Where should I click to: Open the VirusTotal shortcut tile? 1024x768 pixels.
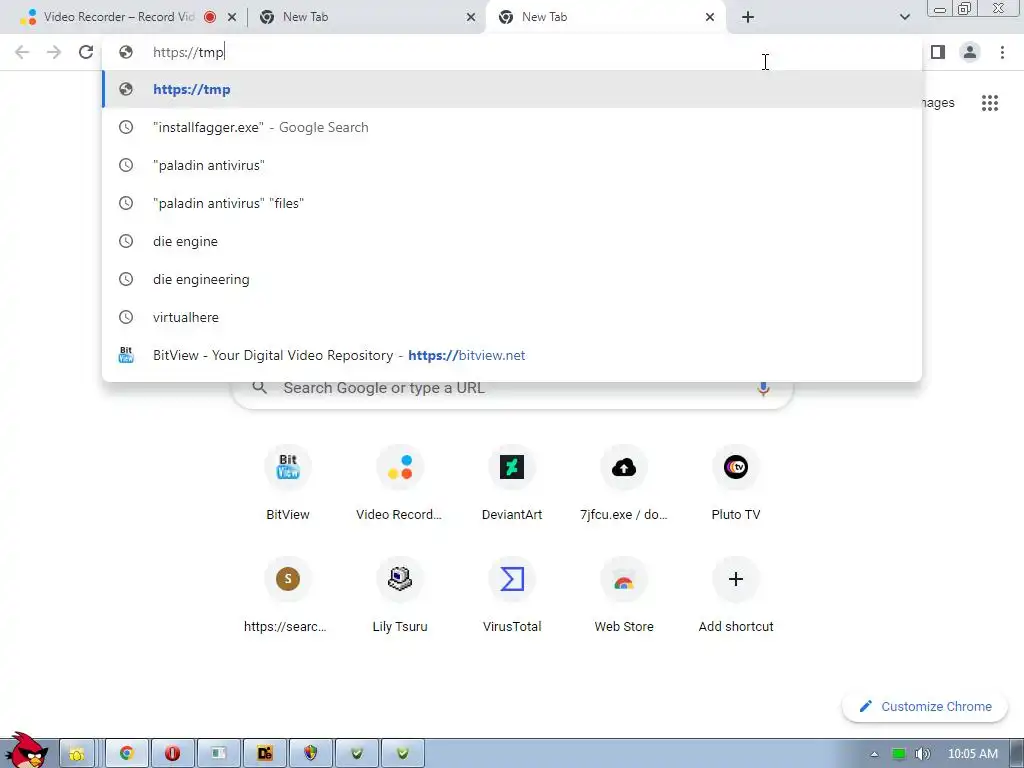point(512,596)
